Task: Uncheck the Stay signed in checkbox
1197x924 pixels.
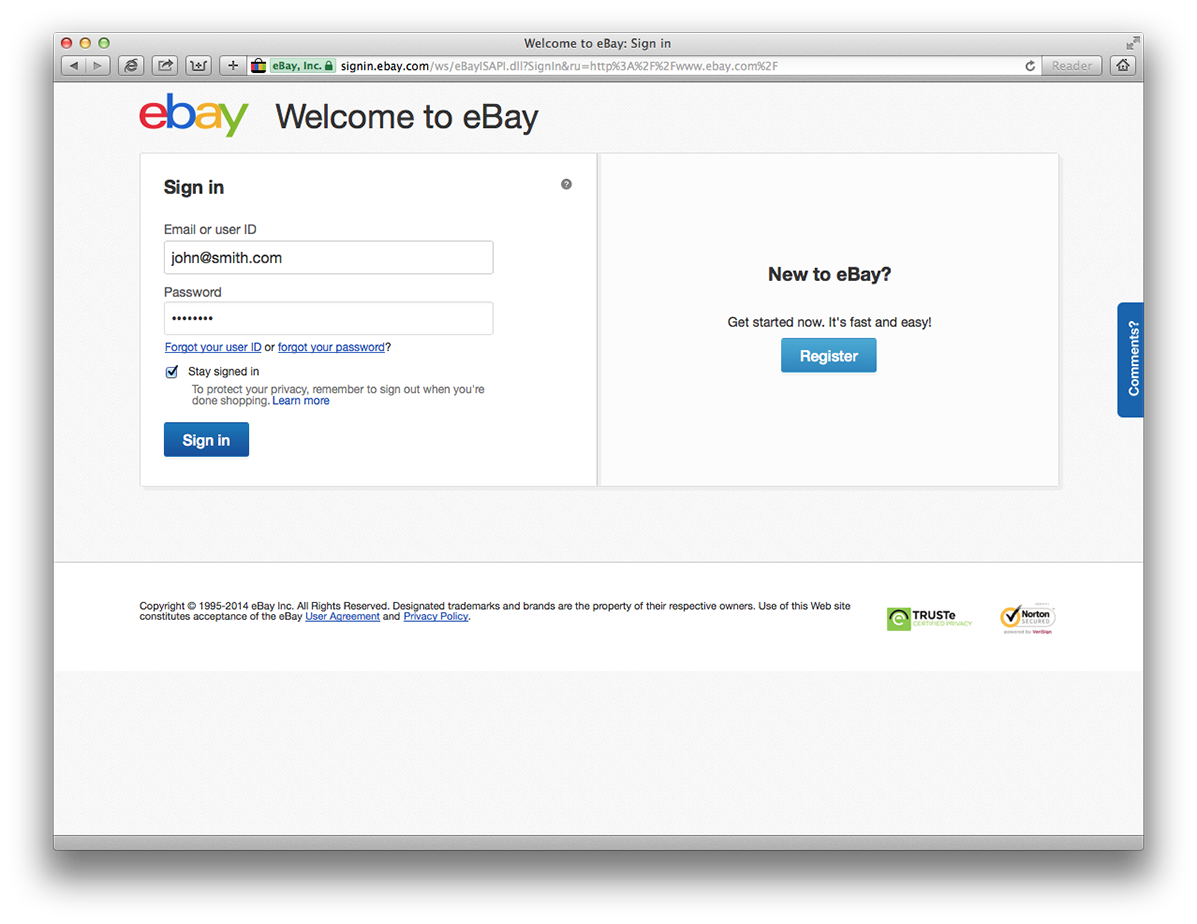Action: 172,372
